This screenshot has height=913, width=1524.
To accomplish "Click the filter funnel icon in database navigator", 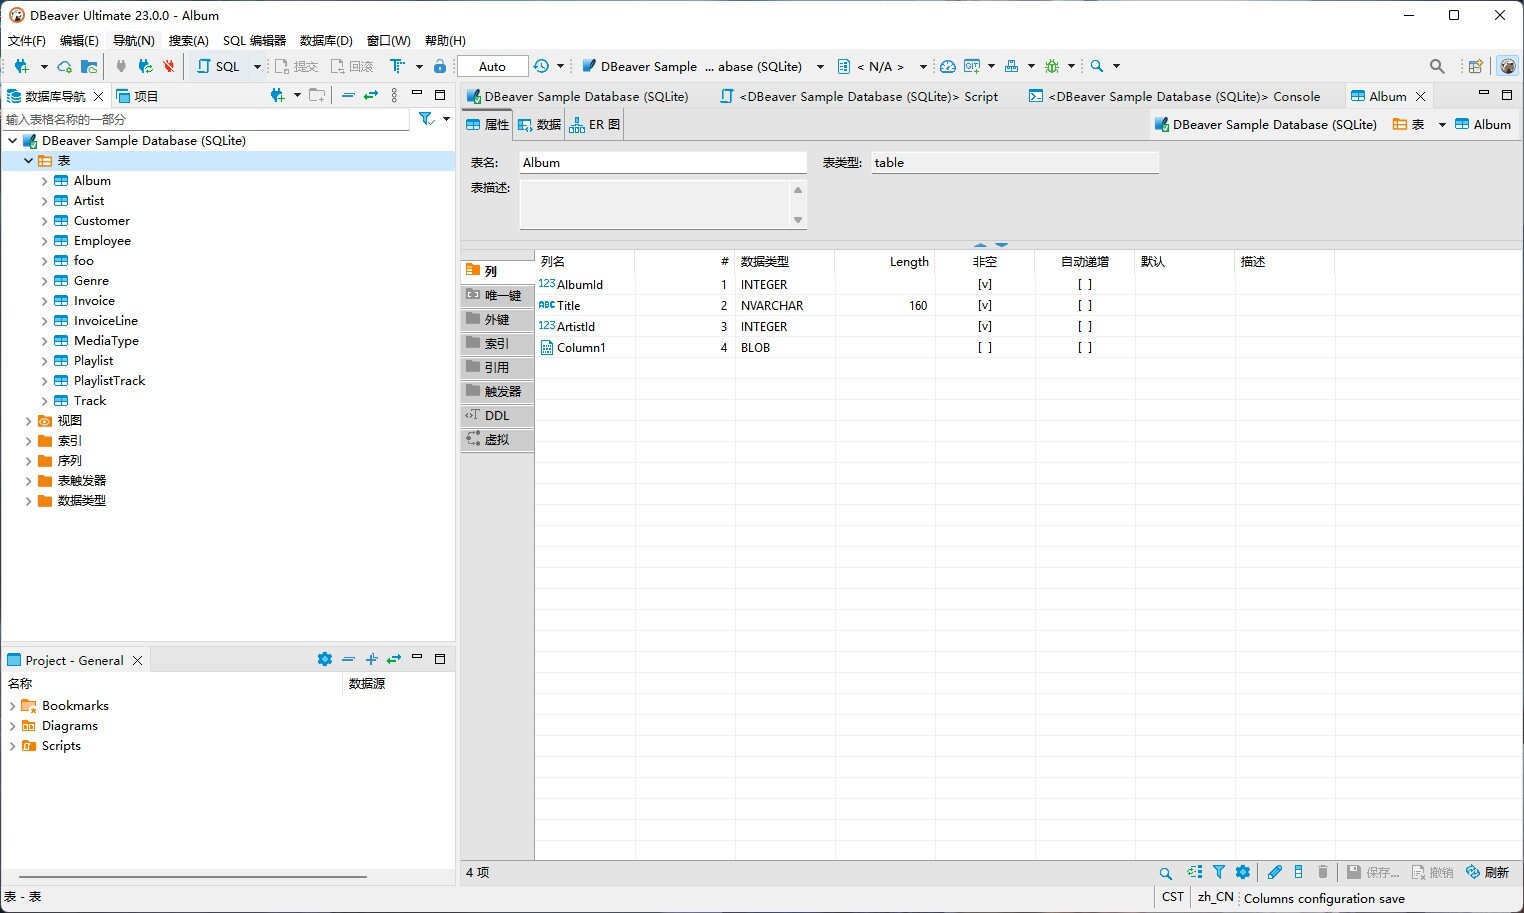I will click(x=427, y=119).
